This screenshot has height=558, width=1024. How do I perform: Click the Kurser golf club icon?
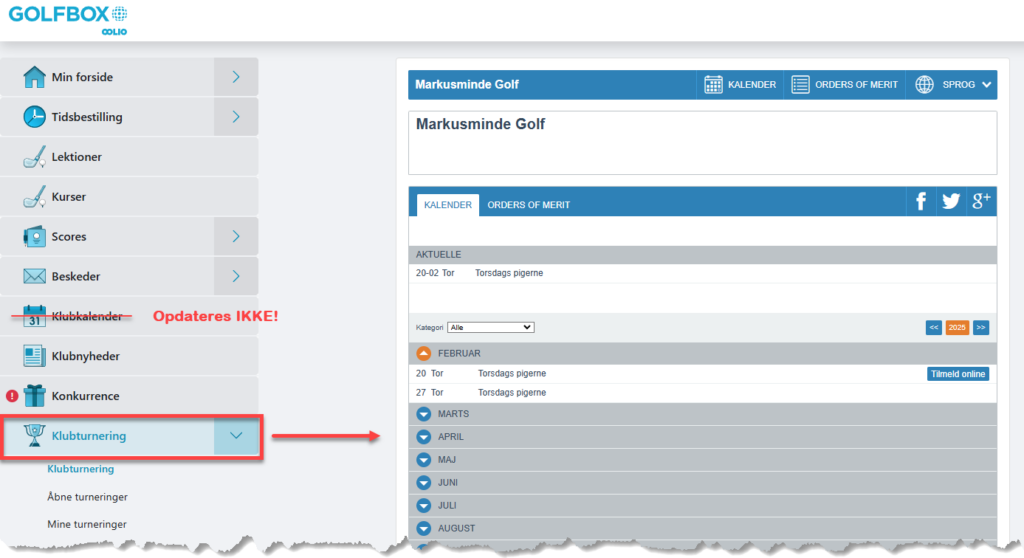pos(34,197)
